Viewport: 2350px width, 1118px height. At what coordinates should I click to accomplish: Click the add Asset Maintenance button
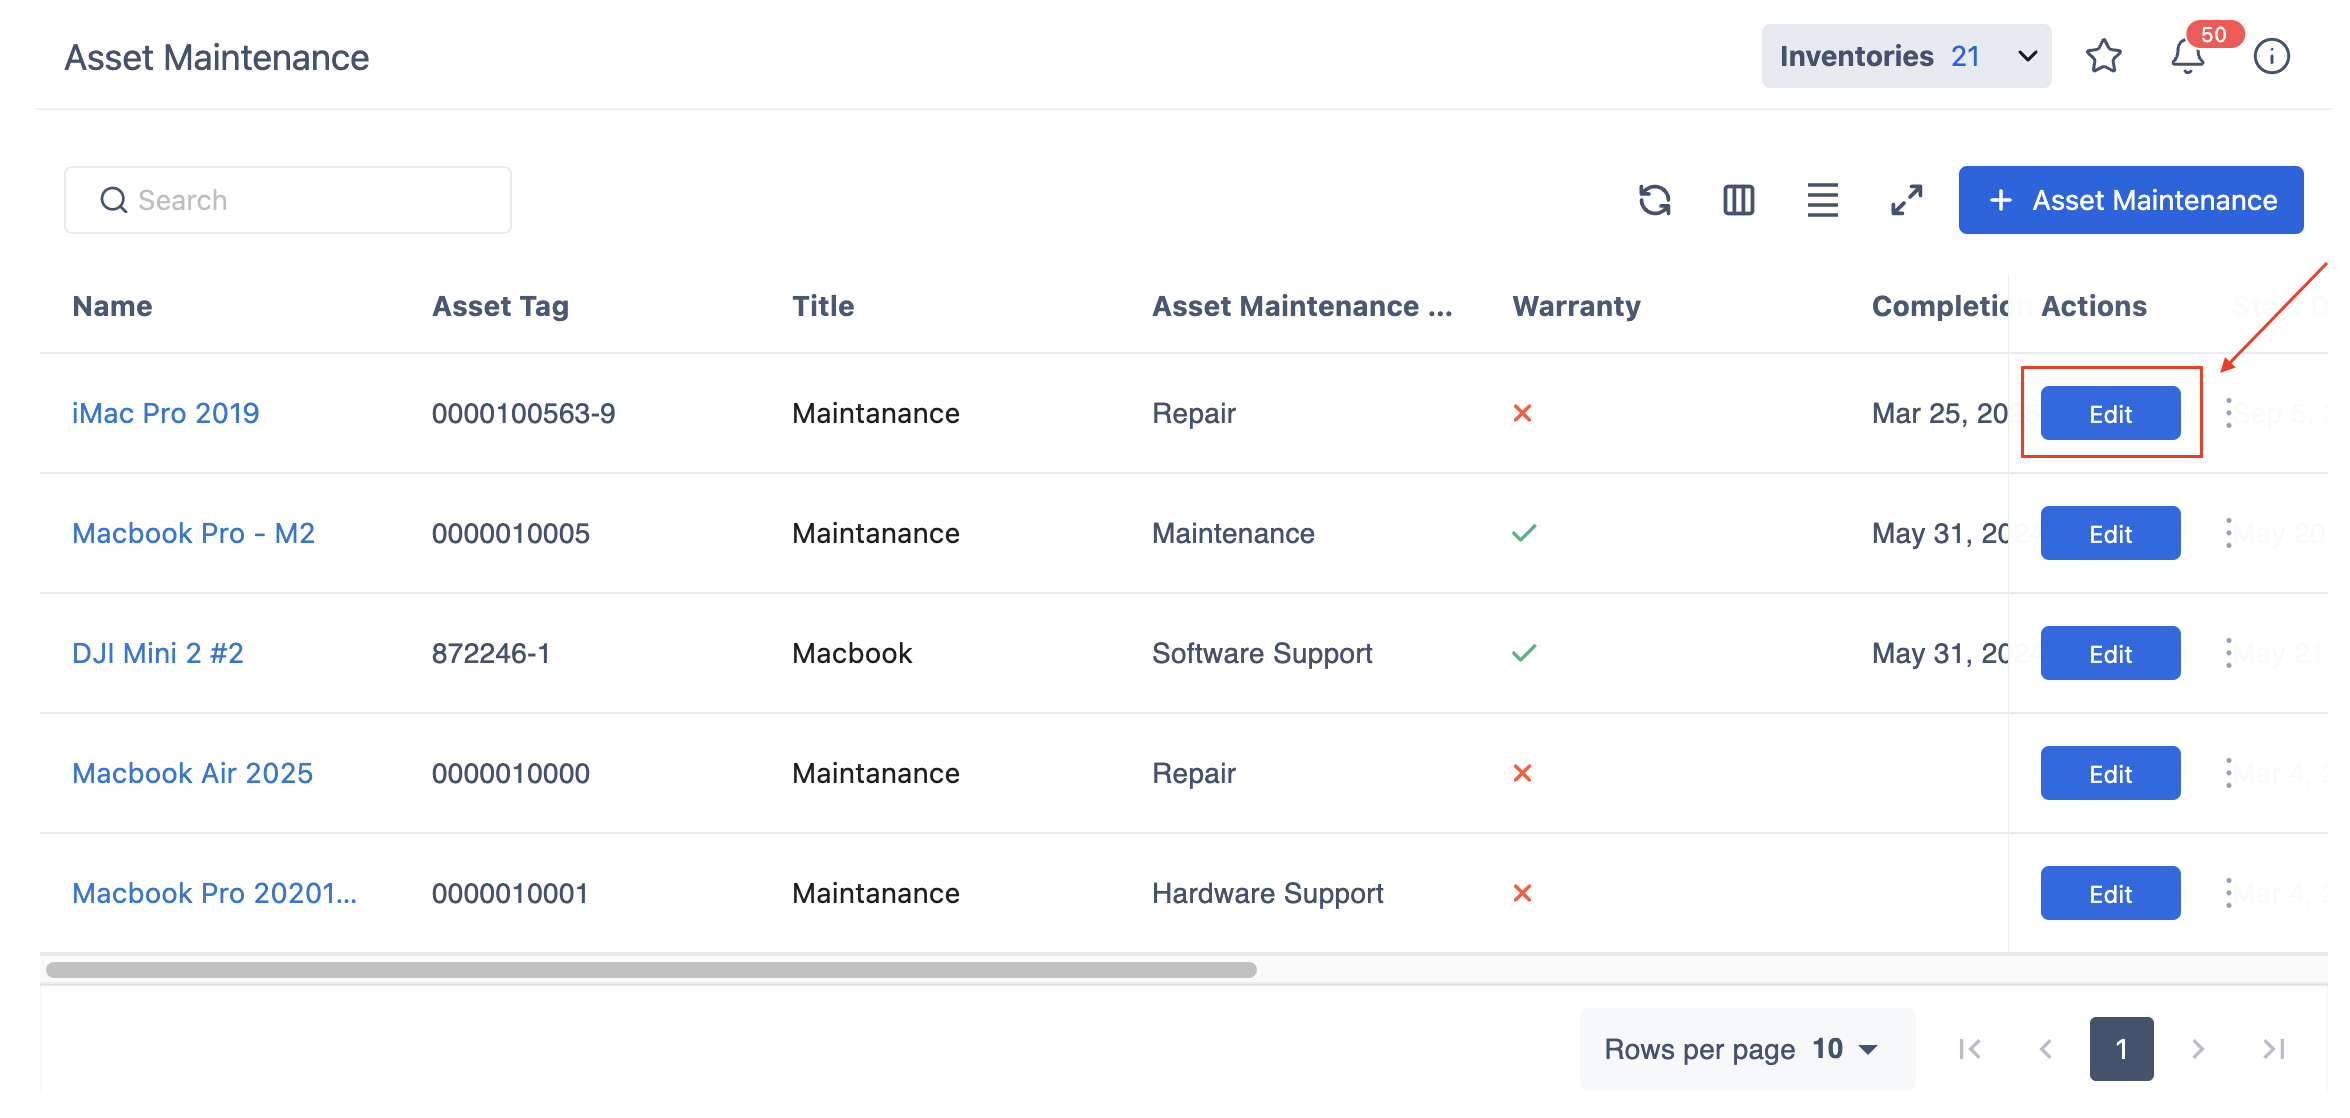click(2131, 200)
